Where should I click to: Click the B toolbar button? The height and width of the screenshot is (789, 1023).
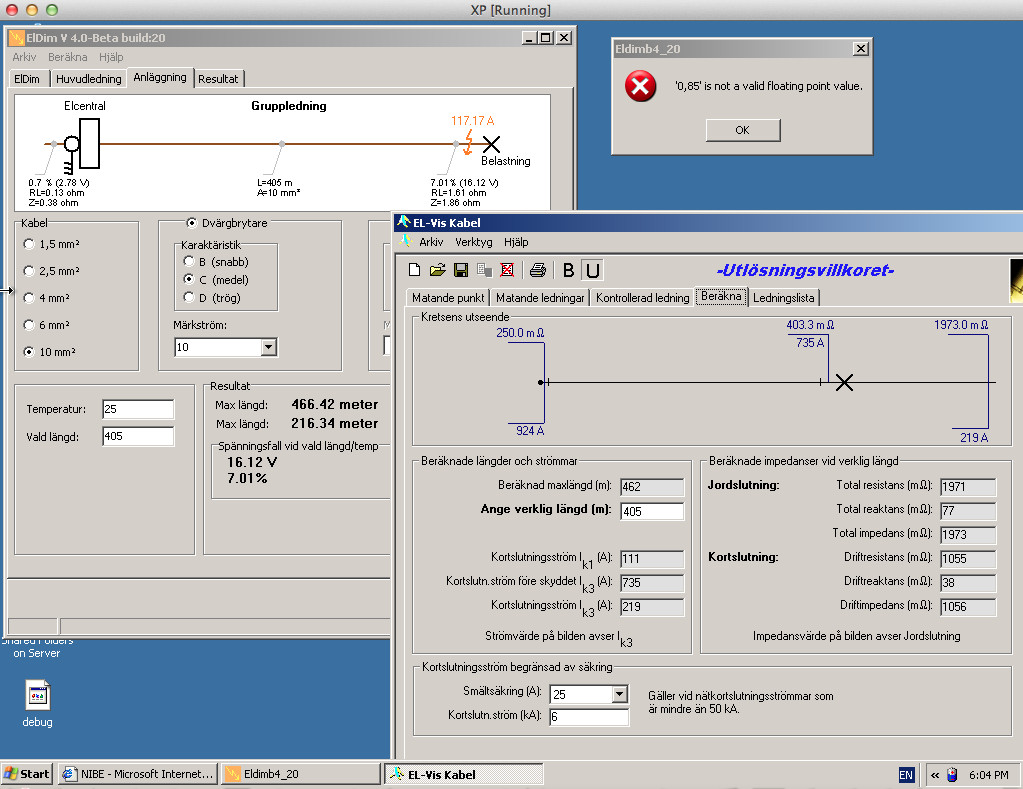[569, 270]
